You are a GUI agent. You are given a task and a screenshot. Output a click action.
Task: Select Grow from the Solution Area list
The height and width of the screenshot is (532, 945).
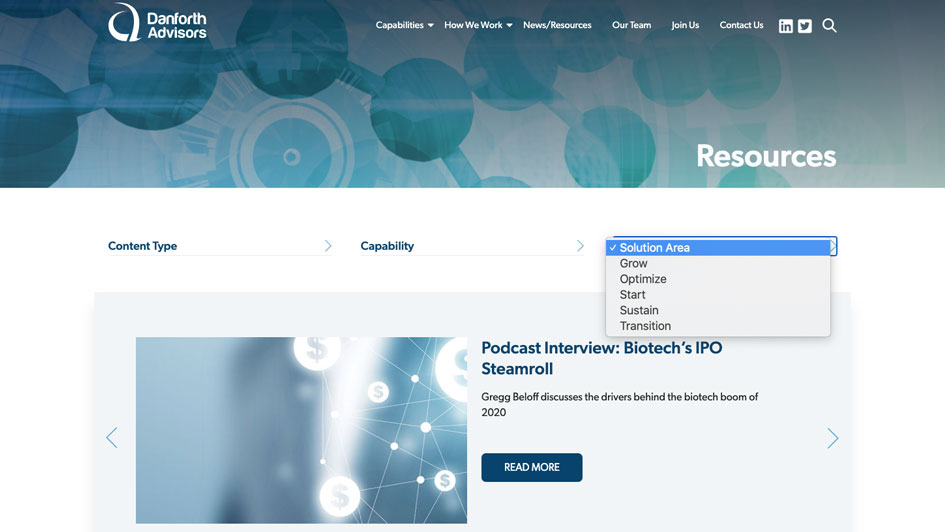(x=634, y=264)
